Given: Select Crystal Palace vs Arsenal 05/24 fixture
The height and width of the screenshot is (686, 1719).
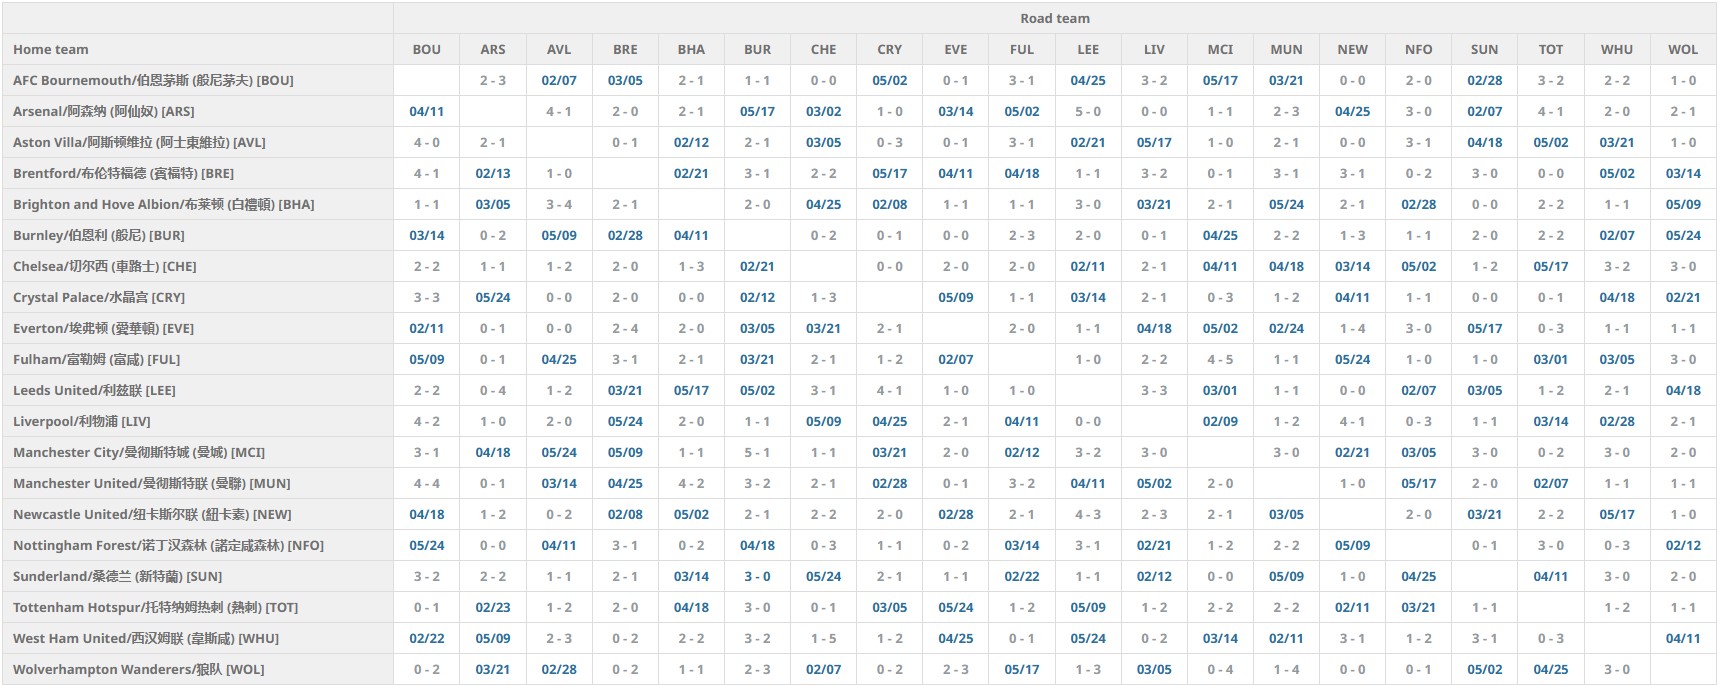Looking at the screenshot, I should (493, 298).
